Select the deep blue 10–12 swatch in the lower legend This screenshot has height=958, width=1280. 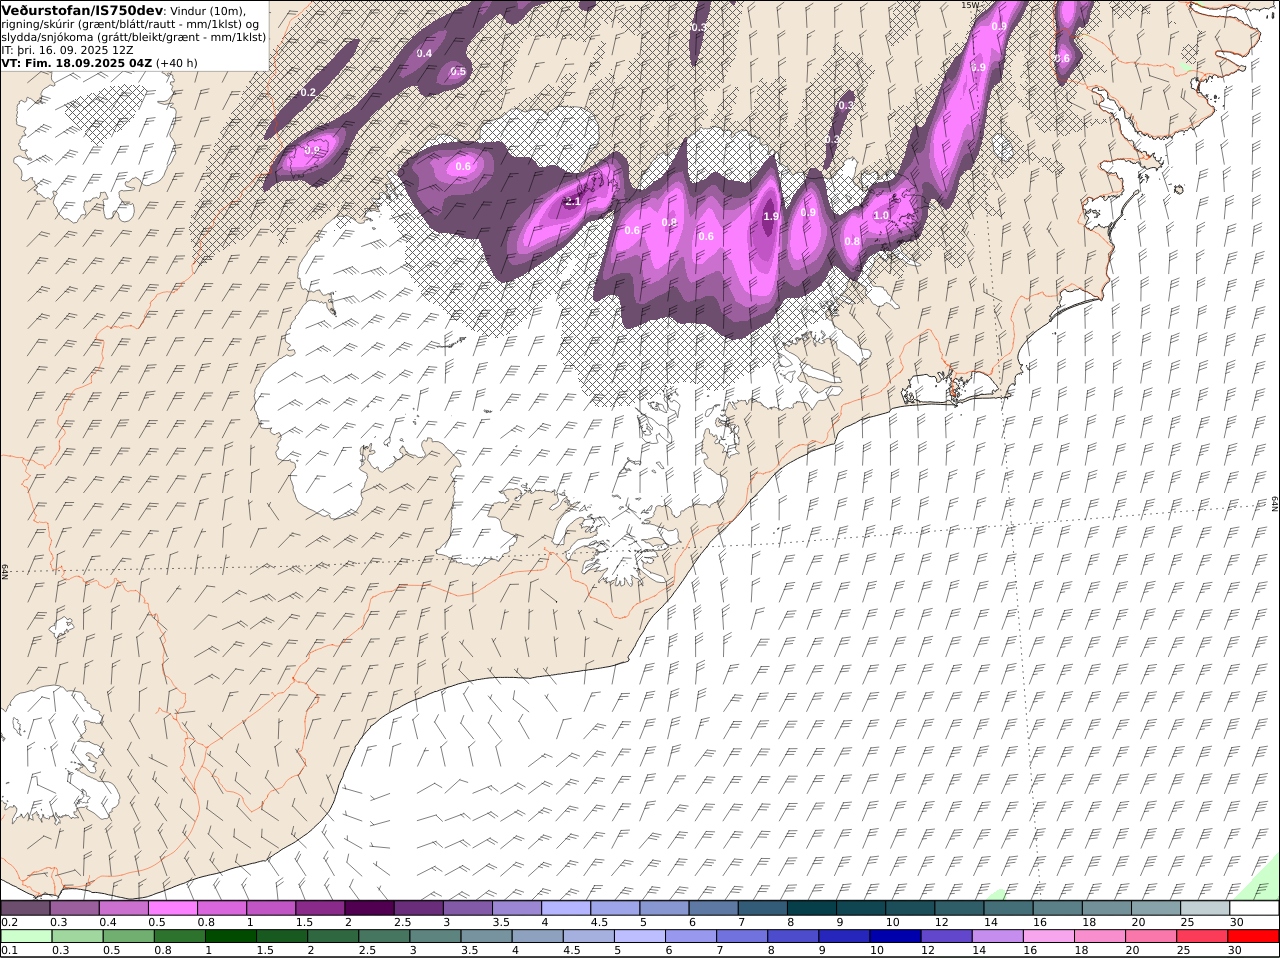[x=896, y=937]
